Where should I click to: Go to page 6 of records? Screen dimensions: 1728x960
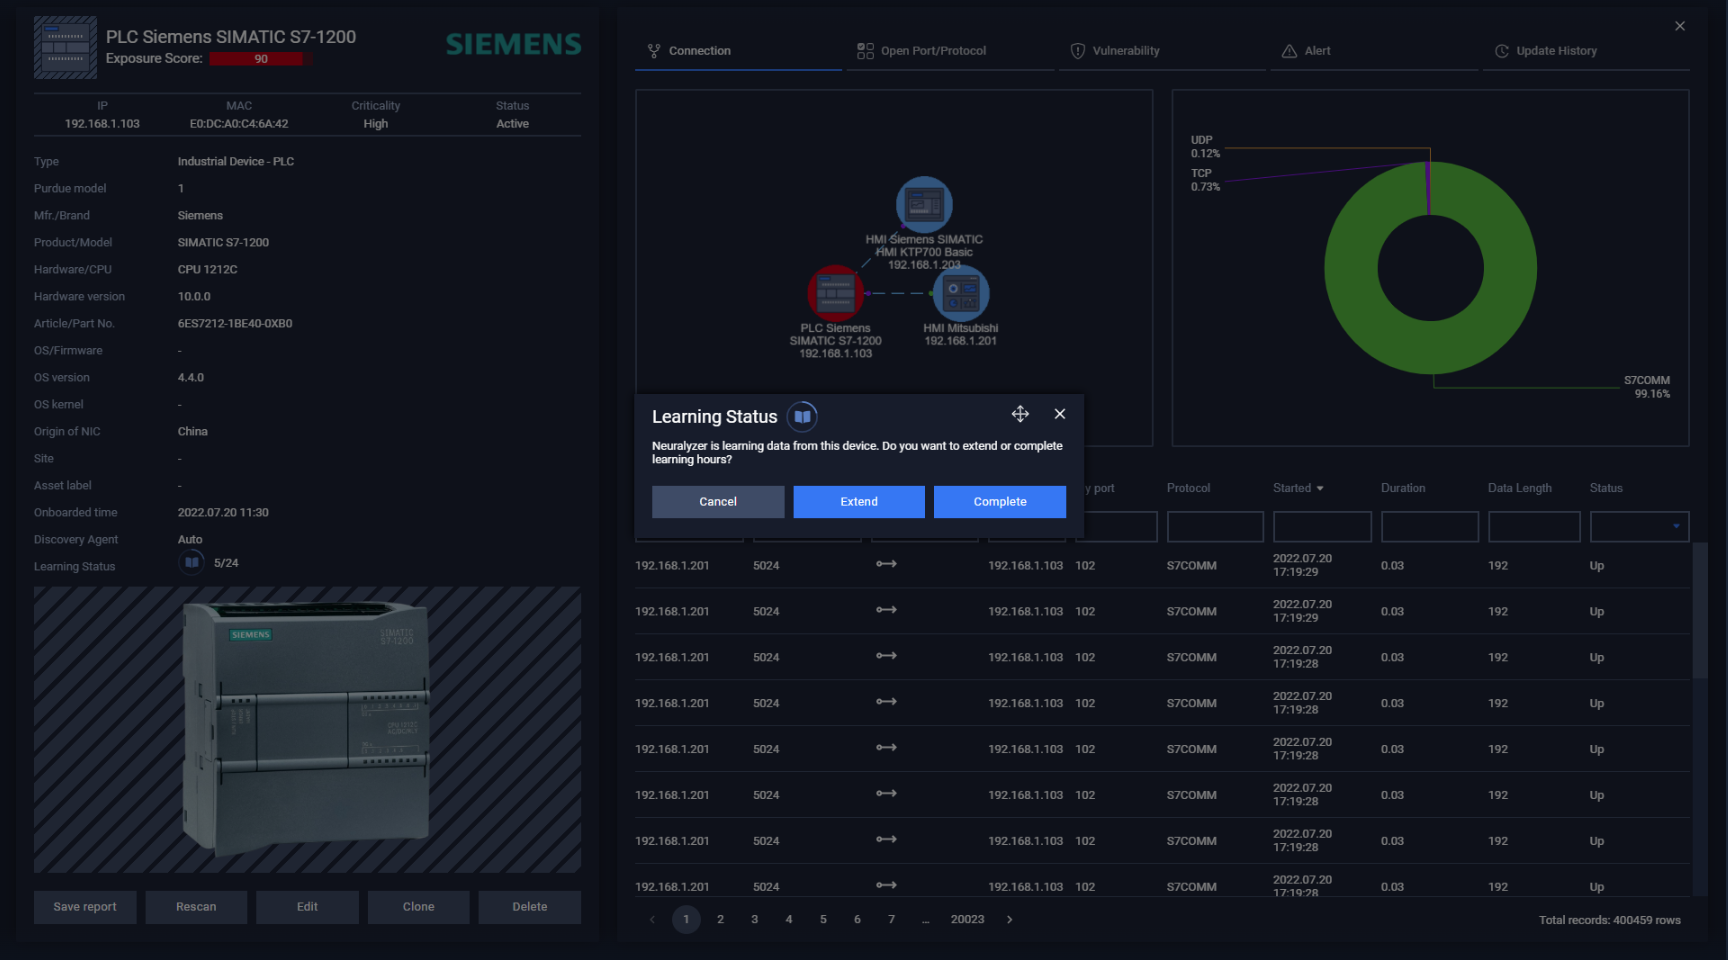click(857, 919)
